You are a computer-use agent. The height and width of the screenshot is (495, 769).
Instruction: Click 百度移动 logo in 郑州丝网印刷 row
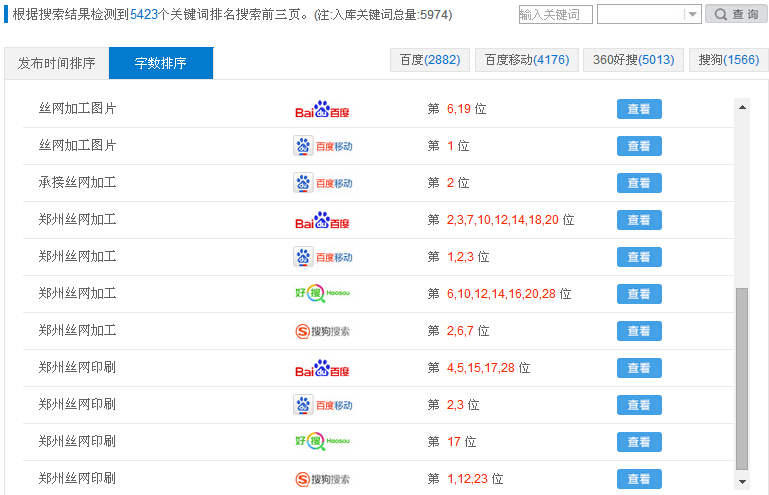[x=323, y=405]
